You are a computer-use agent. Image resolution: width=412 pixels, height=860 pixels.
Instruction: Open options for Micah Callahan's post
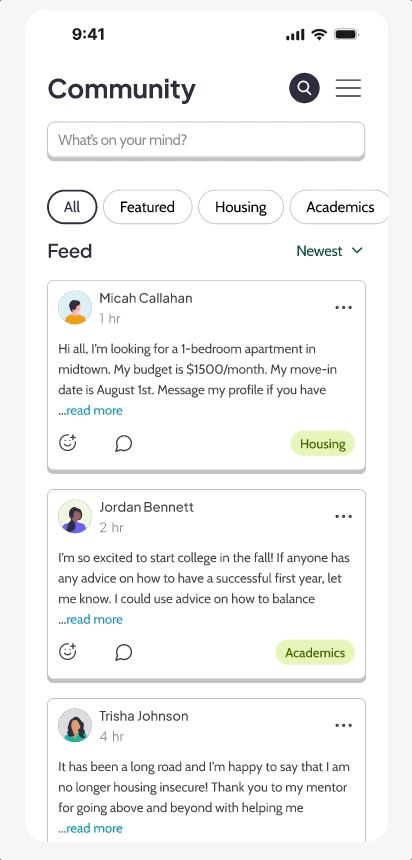point(343,308)
